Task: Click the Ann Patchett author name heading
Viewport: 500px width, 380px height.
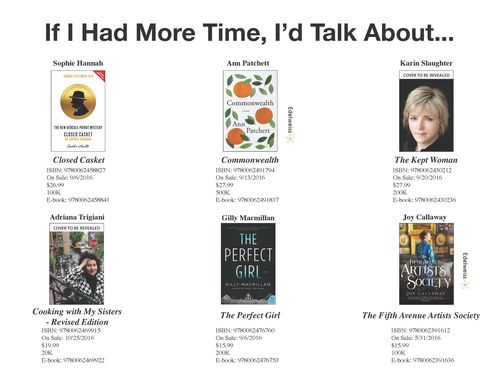Action: (248, 63)
